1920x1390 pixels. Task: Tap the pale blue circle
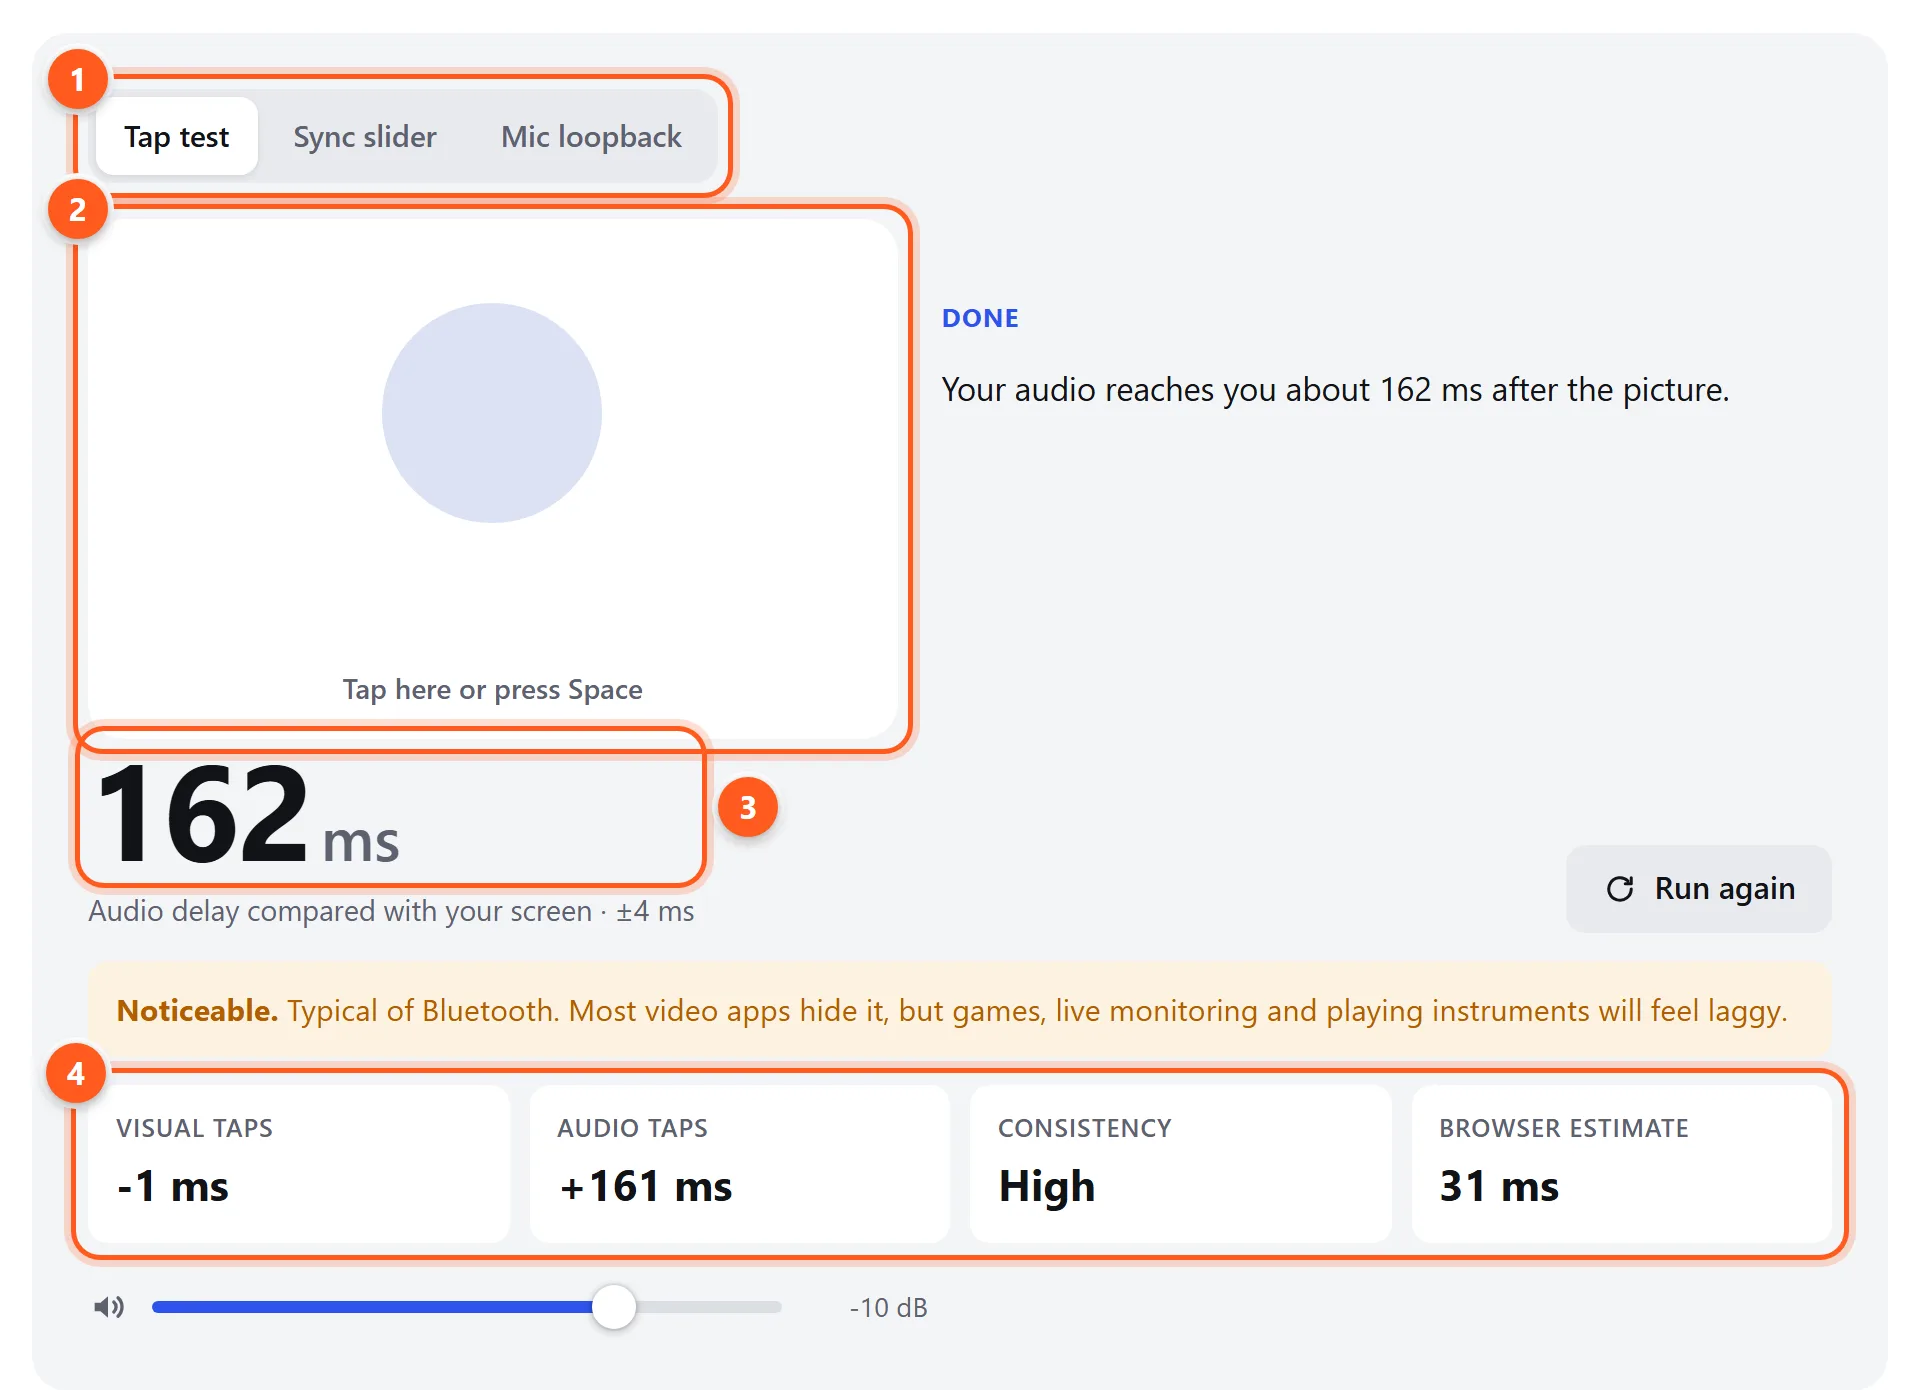pyautogui.click(x=492, y=413)
